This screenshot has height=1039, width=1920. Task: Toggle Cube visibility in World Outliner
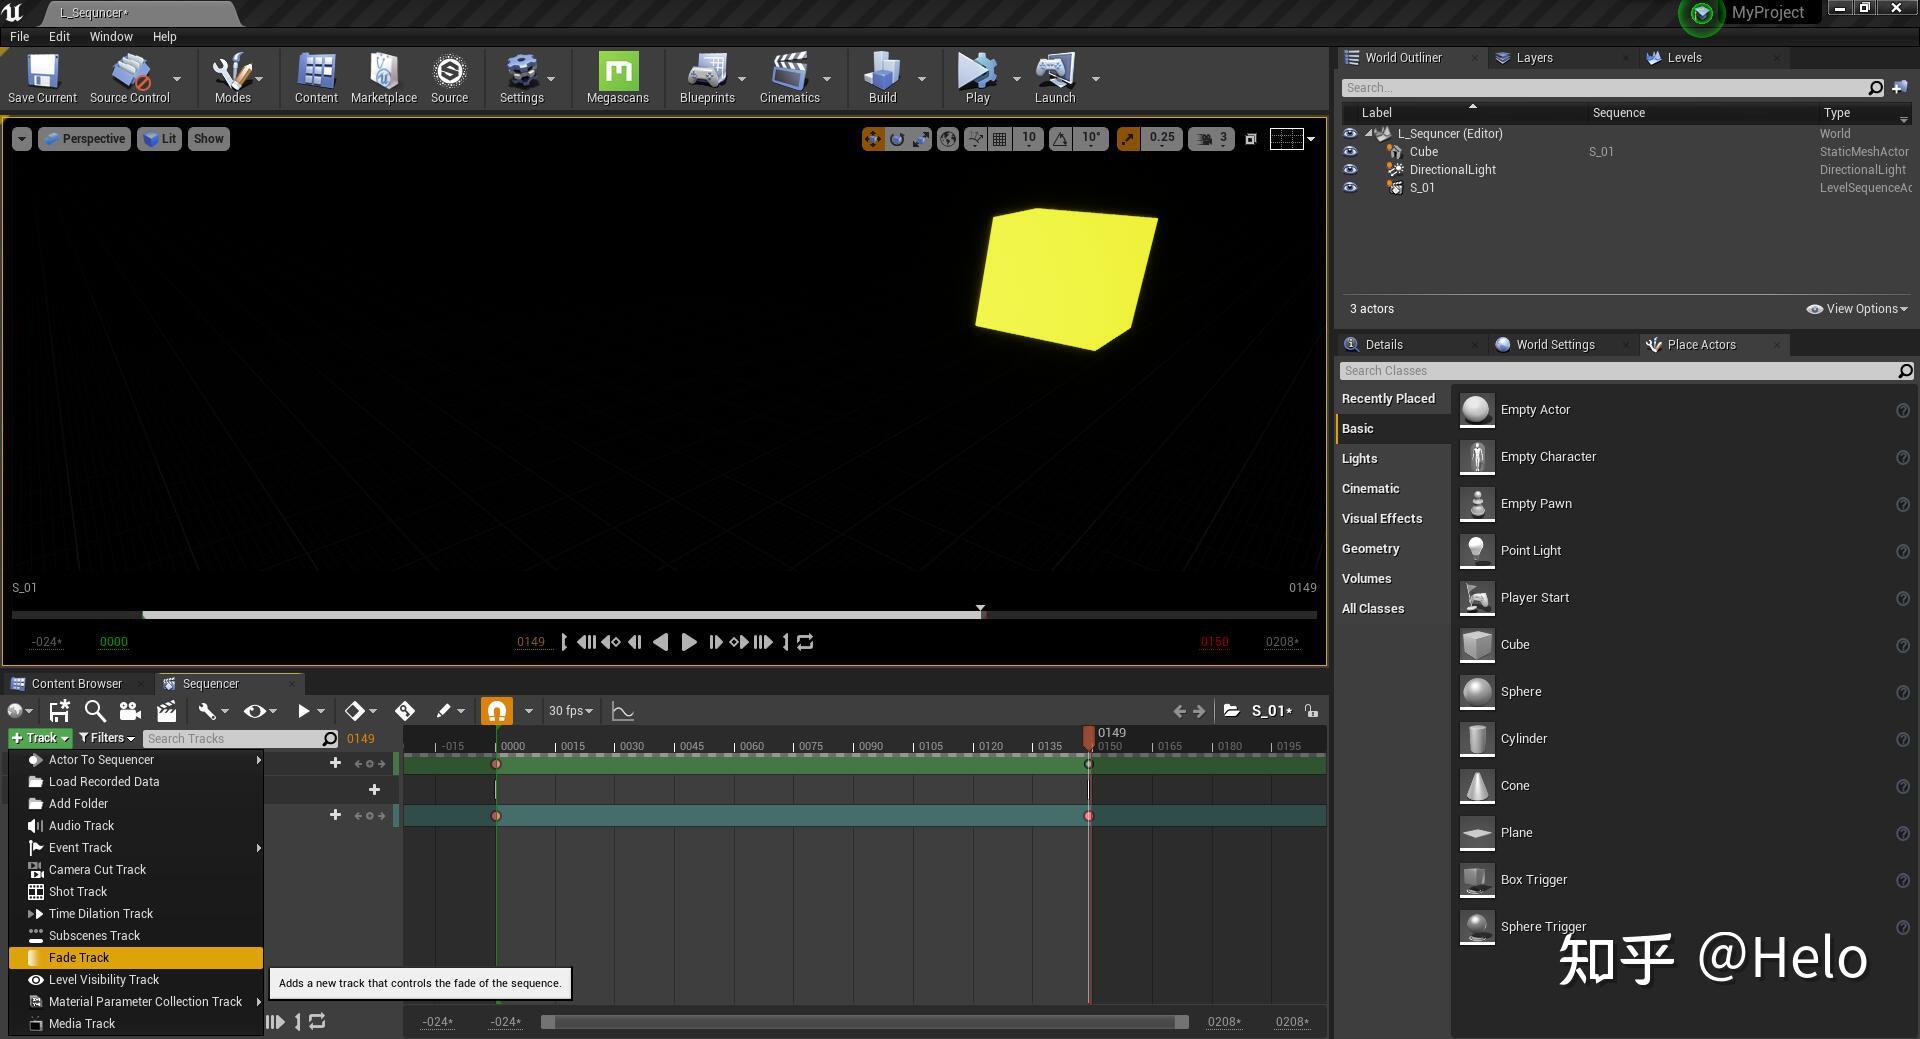(1350, 152)
